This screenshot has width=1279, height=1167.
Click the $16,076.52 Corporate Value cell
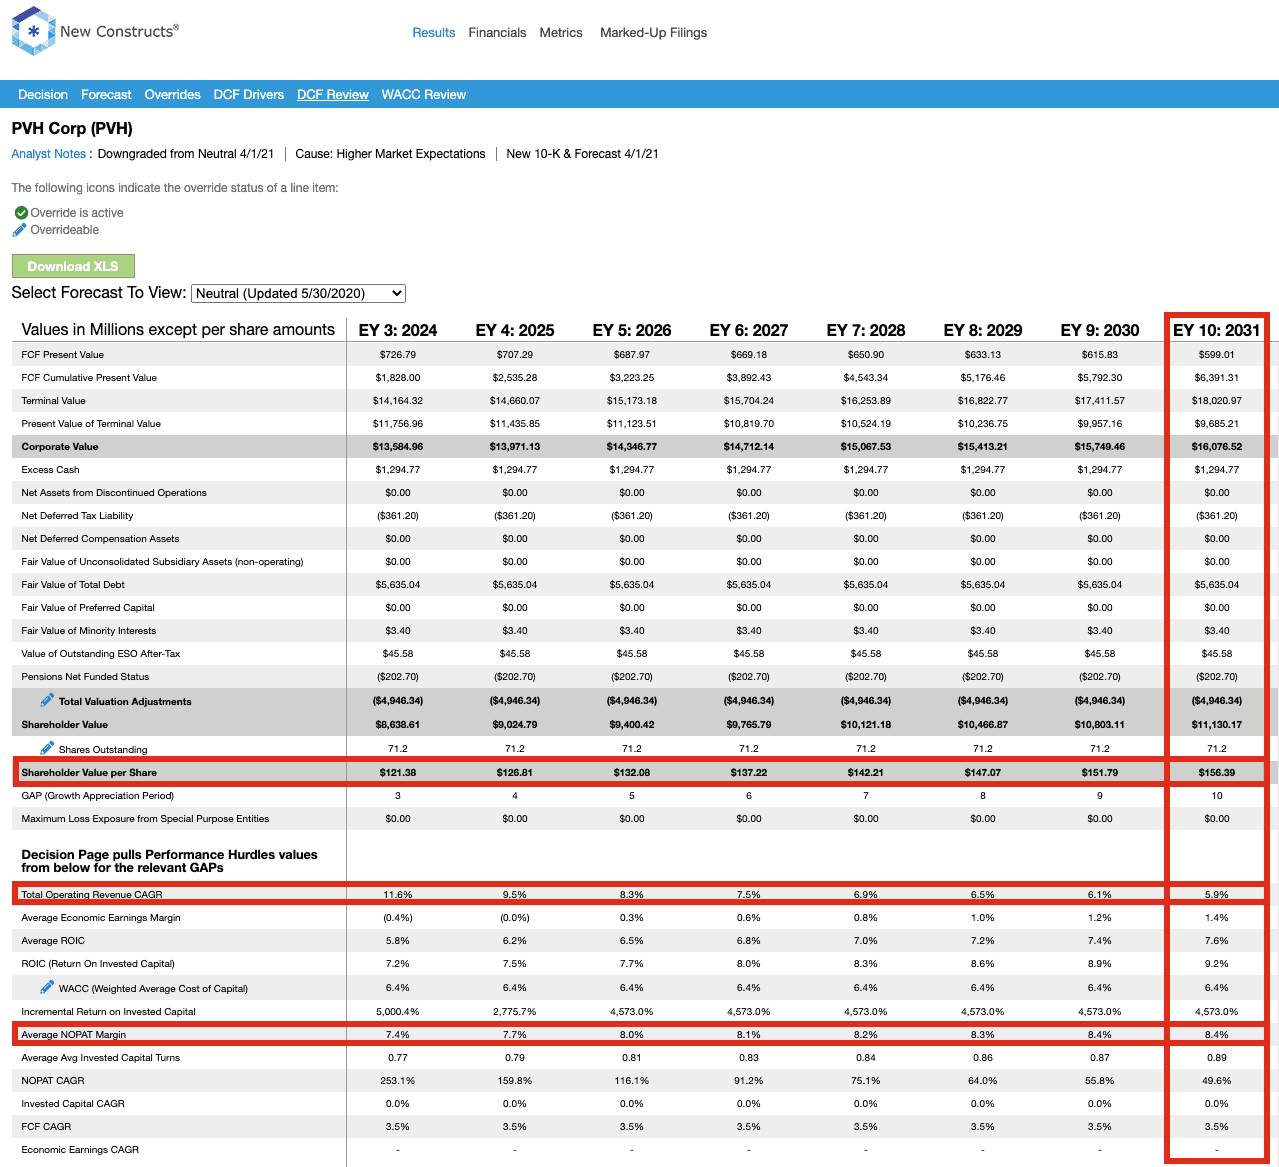pyautogui.click(x=1217, y=447)
